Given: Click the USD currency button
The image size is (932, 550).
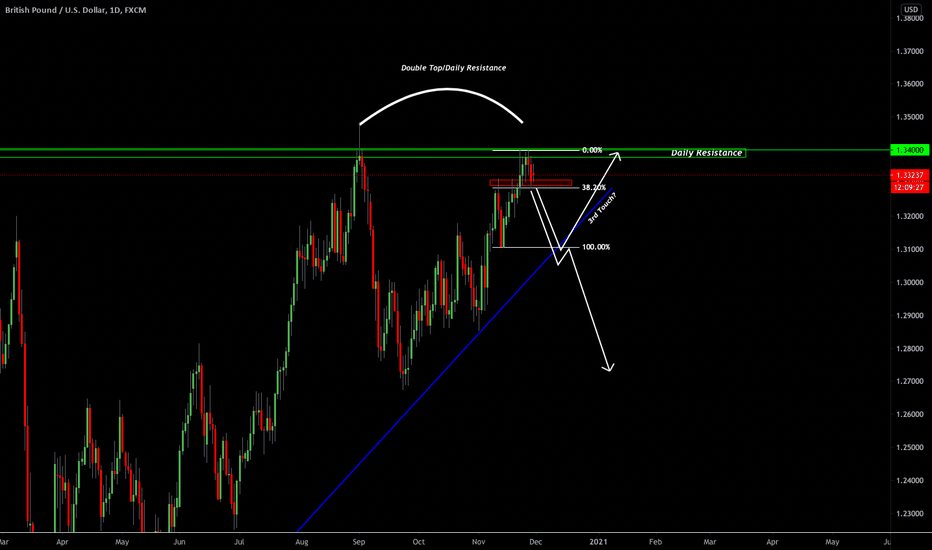Looking at the screenshot, I should [x=911, y=10].
